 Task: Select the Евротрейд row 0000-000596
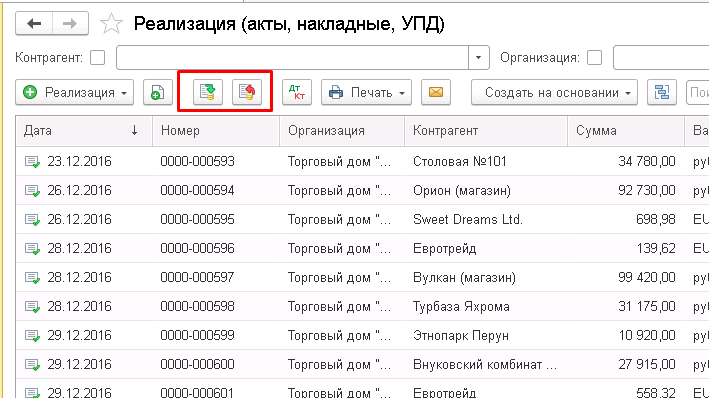click(x=444, y=248)
